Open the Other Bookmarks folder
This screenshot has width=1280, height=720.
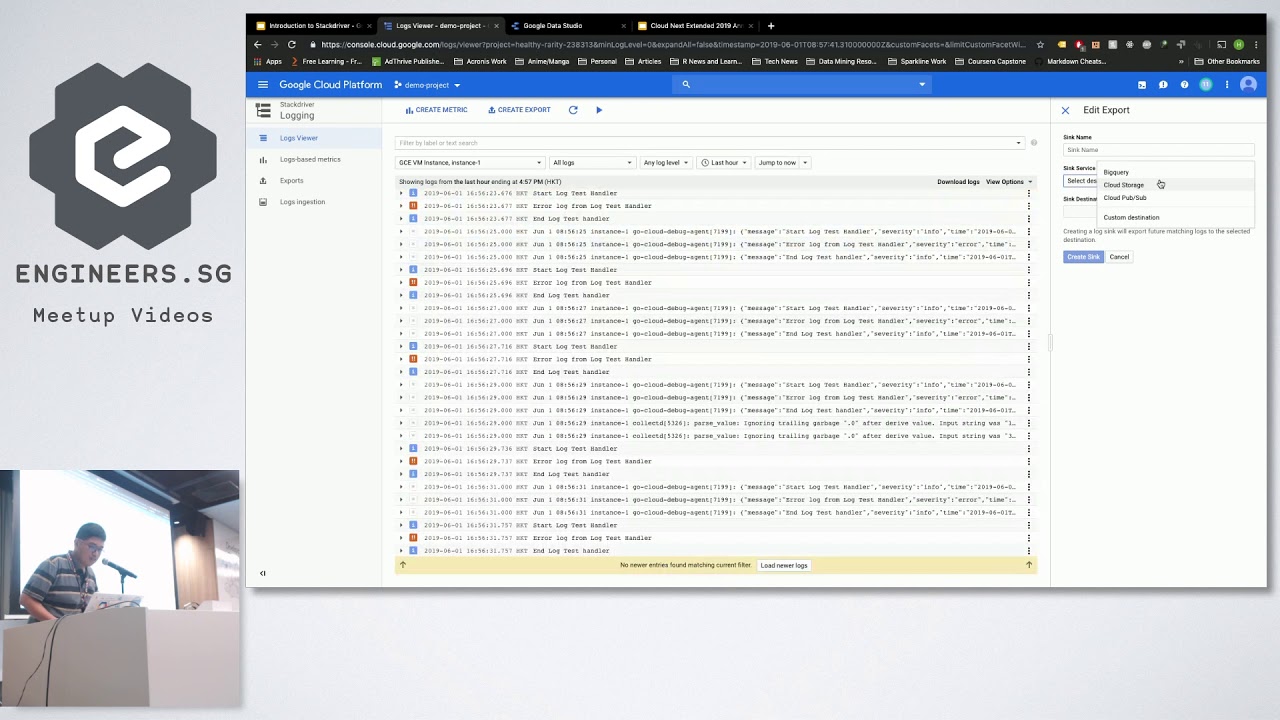coord(1227,61)
